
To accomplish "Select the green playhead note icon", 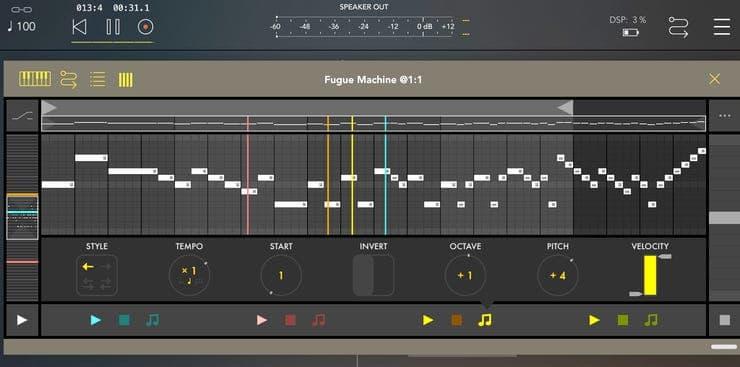I will click(x=651, y=320).
